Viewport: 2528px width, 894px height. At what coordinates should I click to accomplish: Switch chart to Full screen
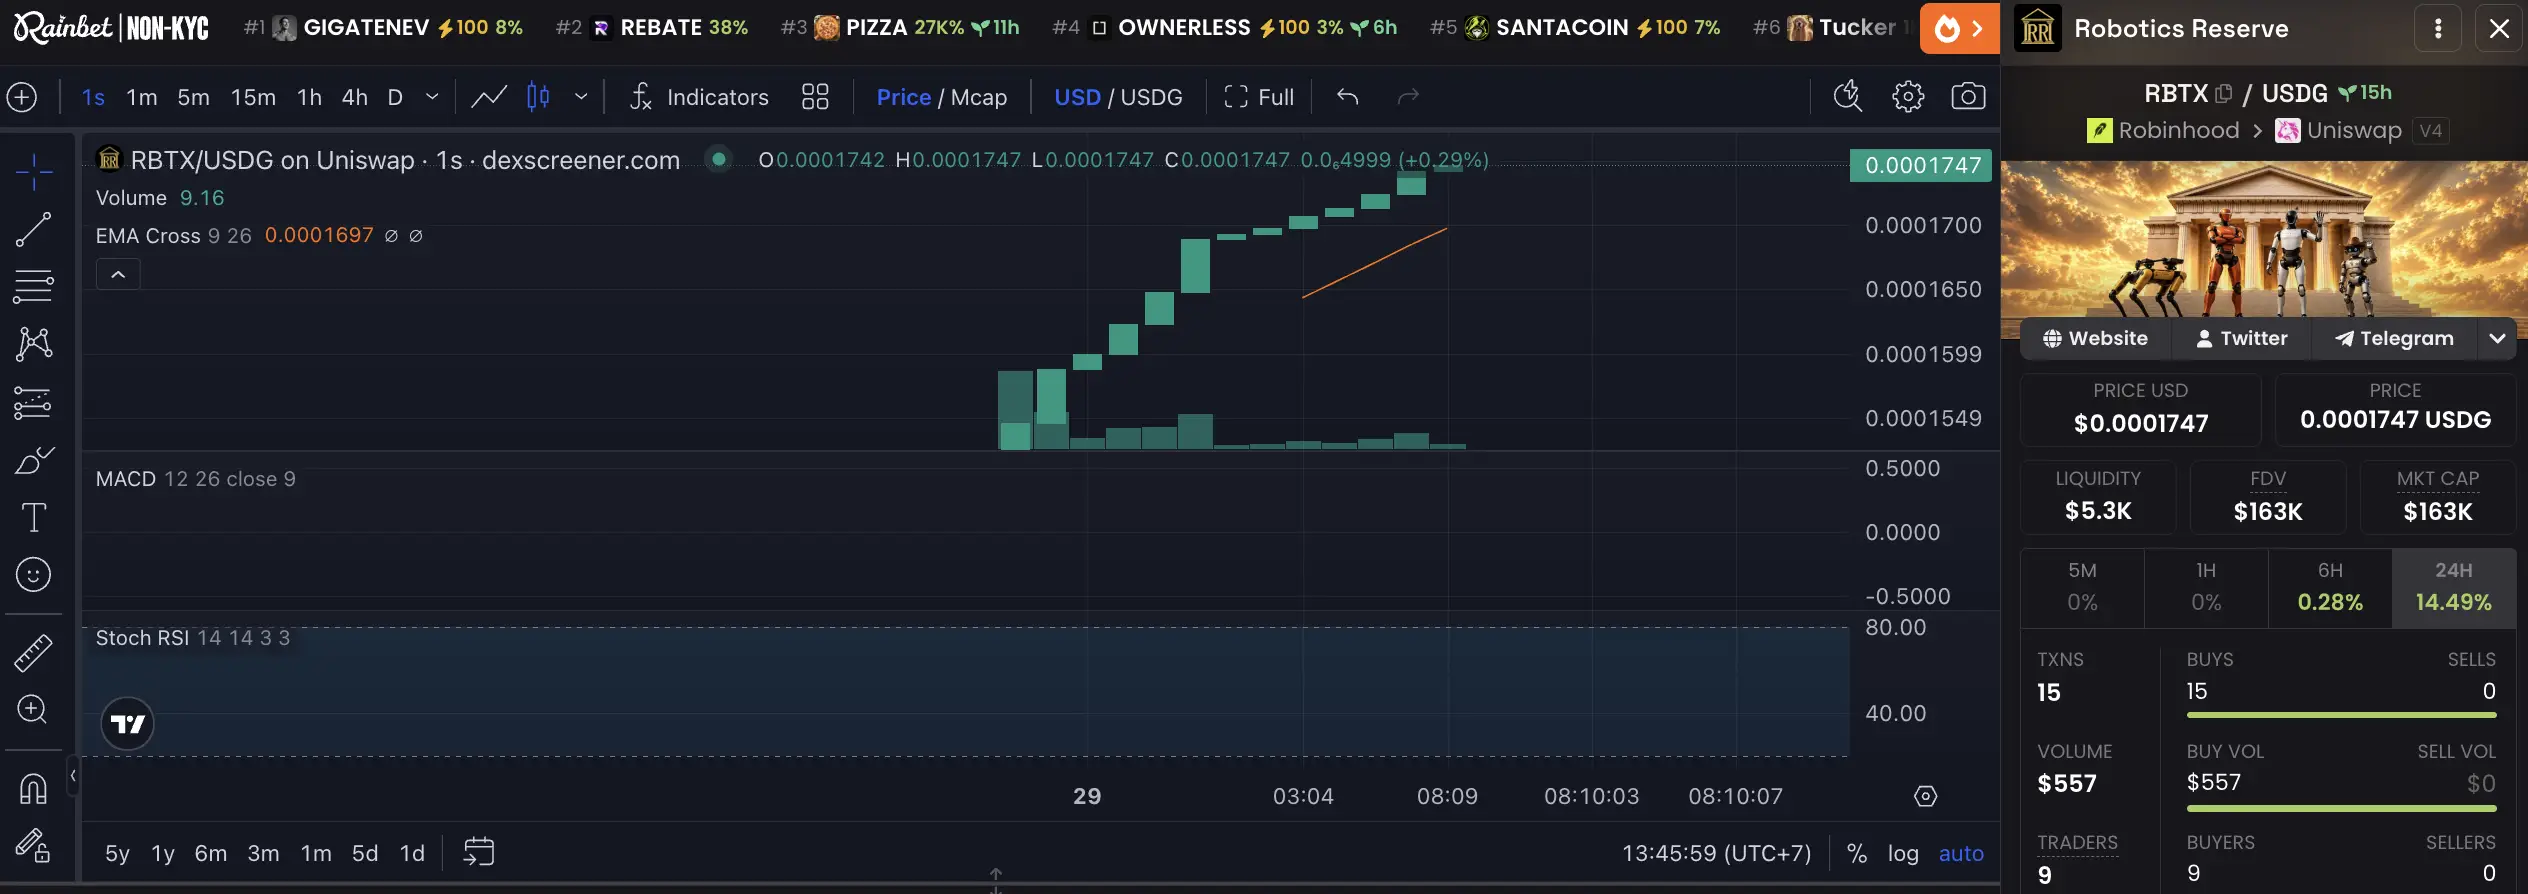click(1259, 97)
